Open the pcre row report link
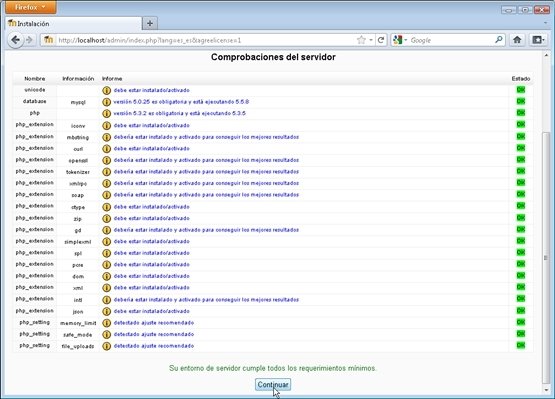 point(151,264)
